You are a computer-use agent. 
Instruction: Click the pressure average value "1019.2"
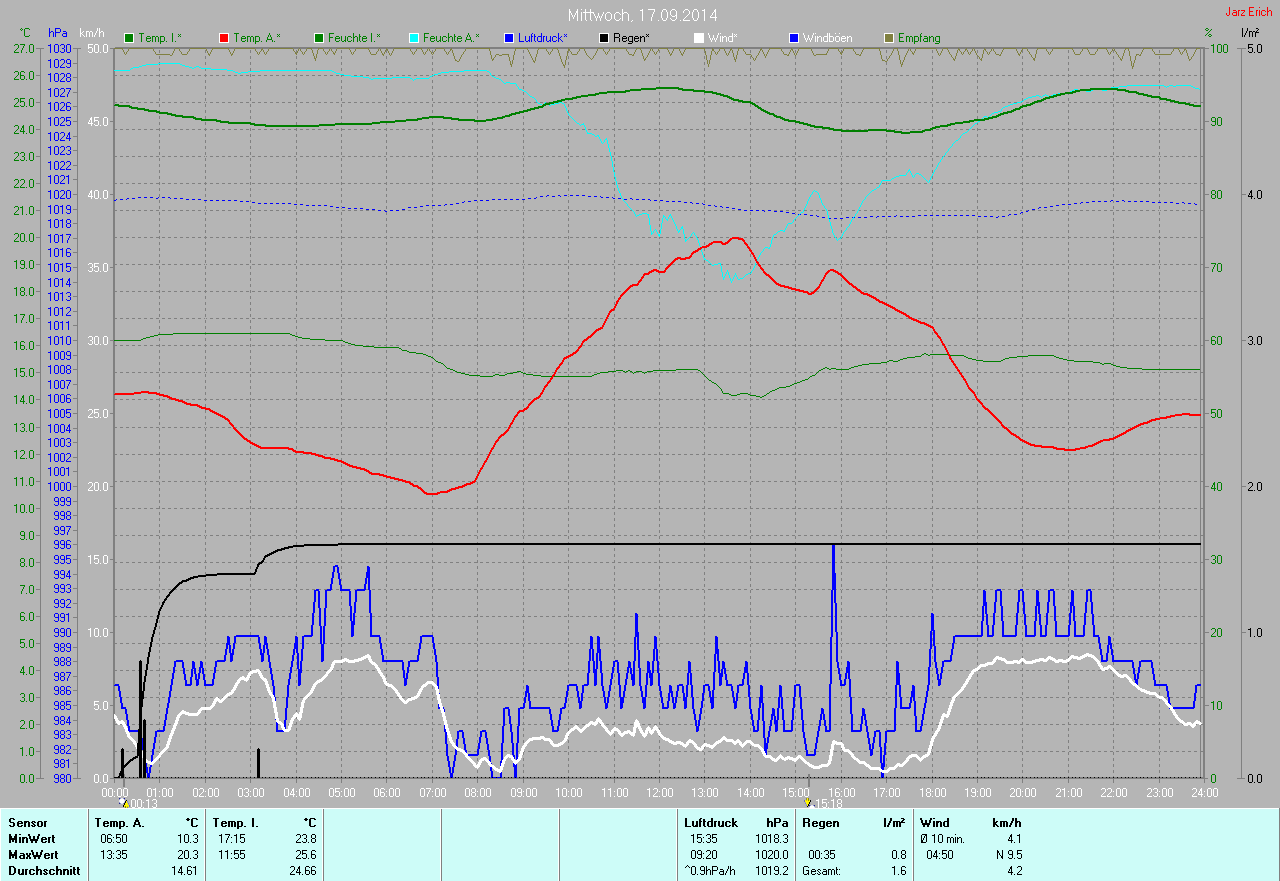click(x=771, y=871)
